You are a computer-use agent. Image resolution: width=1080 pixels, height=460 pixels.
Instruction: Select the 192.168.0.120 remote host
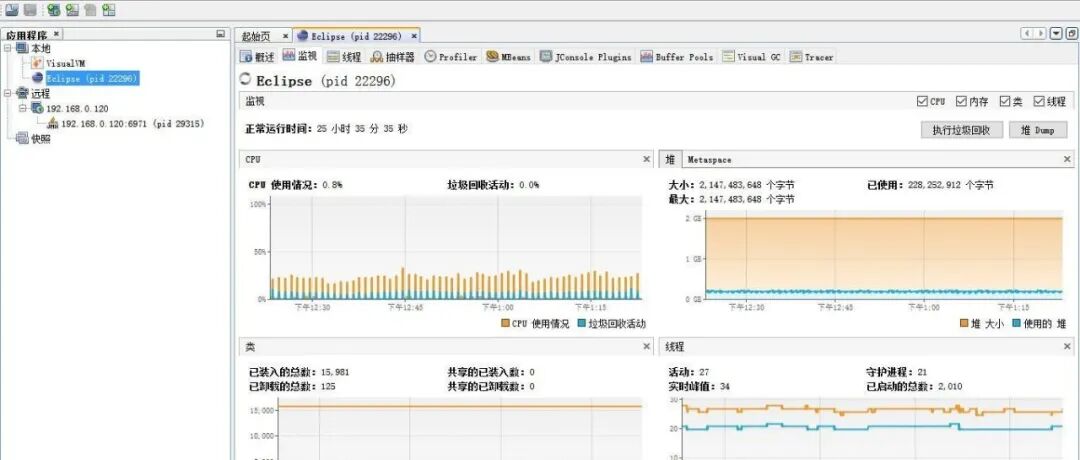[x=77, y=109]
